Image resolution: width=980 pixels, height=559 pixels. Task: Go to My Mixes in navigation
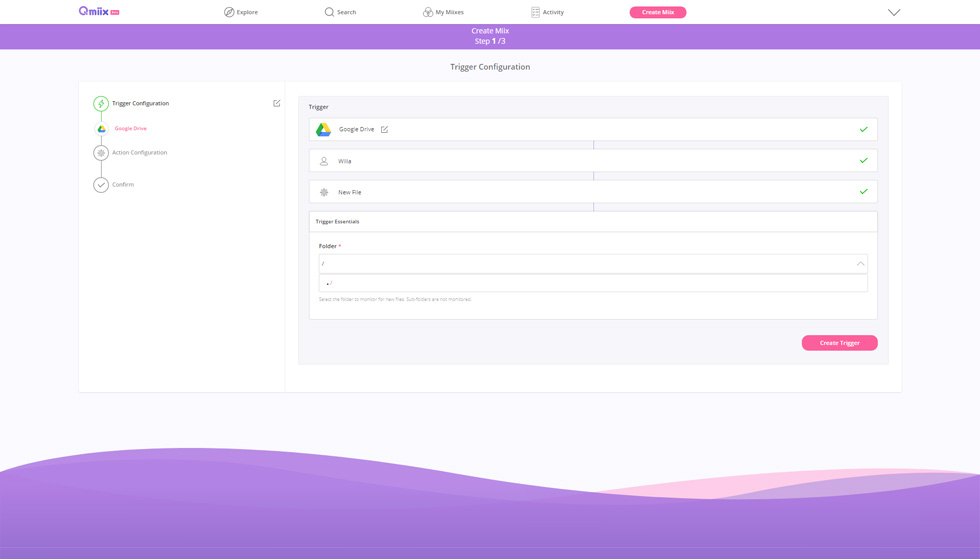443,12
